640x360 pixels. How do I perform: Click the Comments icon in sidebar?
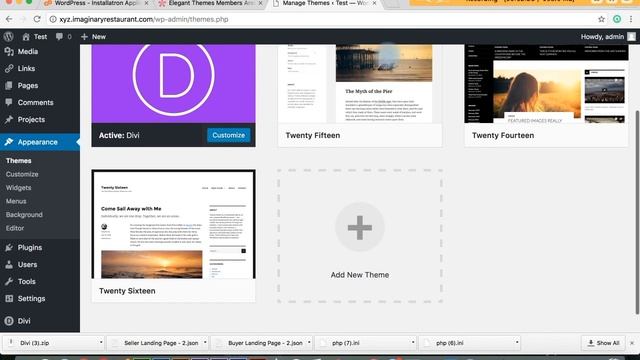(x=9, y=102)
